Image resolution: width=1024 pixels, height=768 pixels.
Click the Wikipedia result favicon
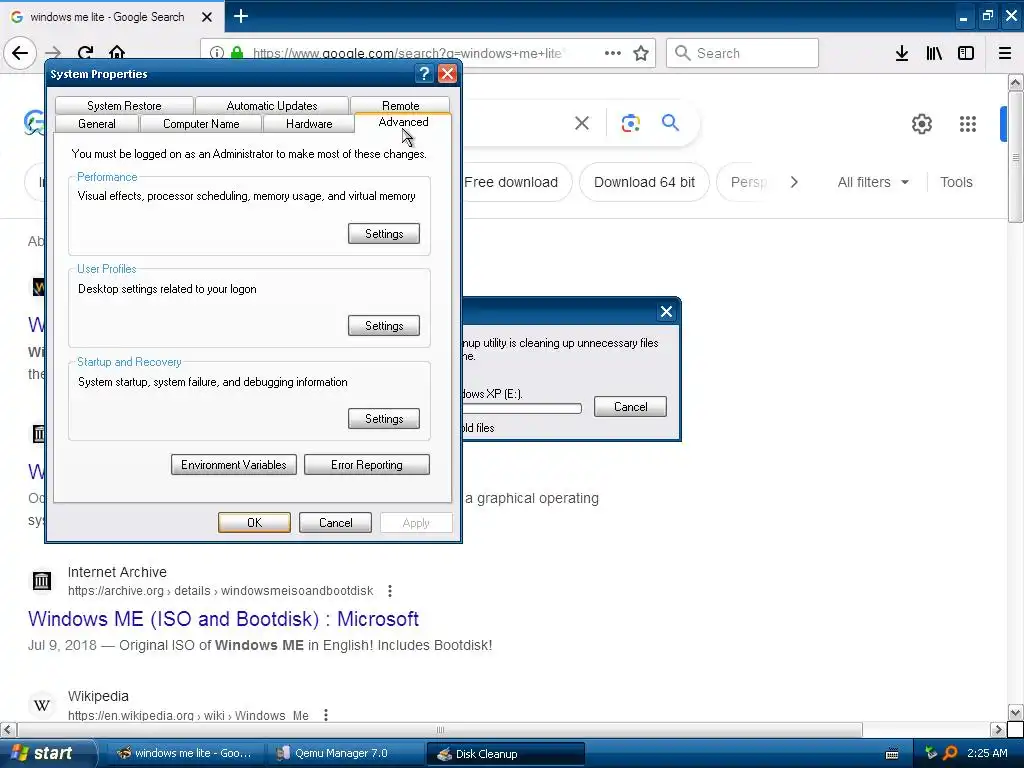pyautogui.click(x=42, y=705)
